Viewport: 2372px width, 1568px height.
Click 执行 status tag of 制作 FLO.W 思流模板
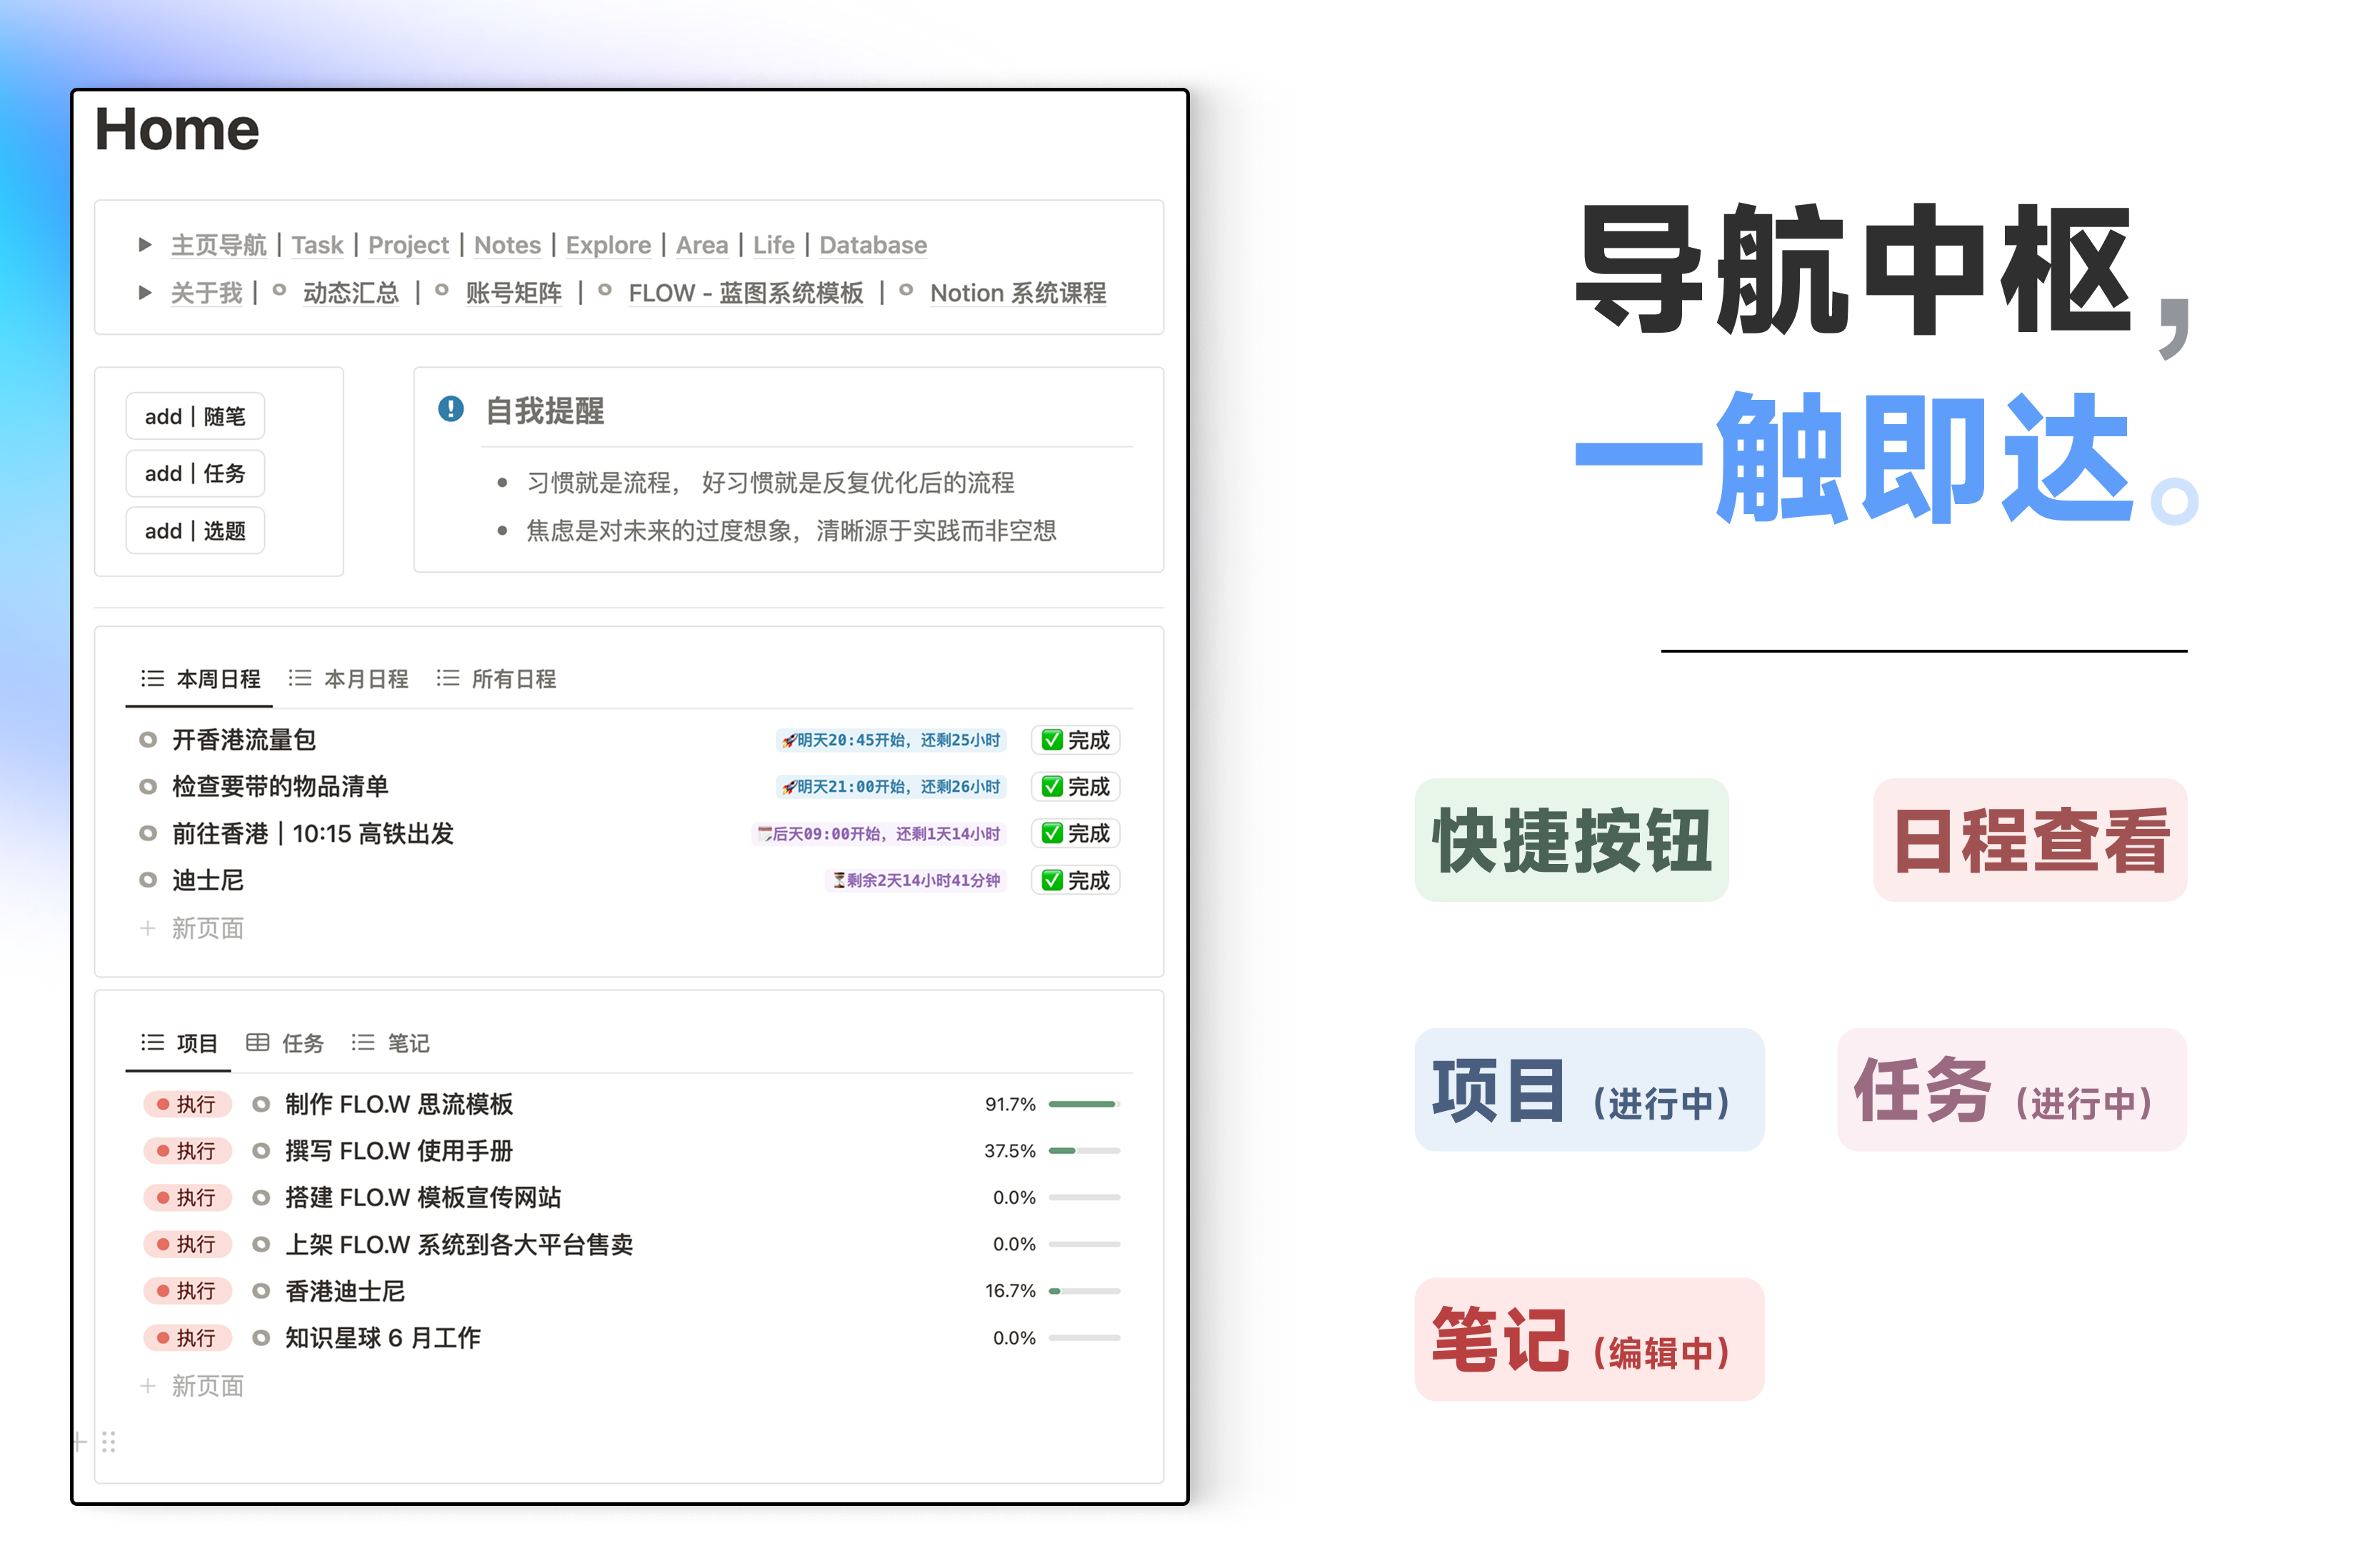[x=187, y=1104]
